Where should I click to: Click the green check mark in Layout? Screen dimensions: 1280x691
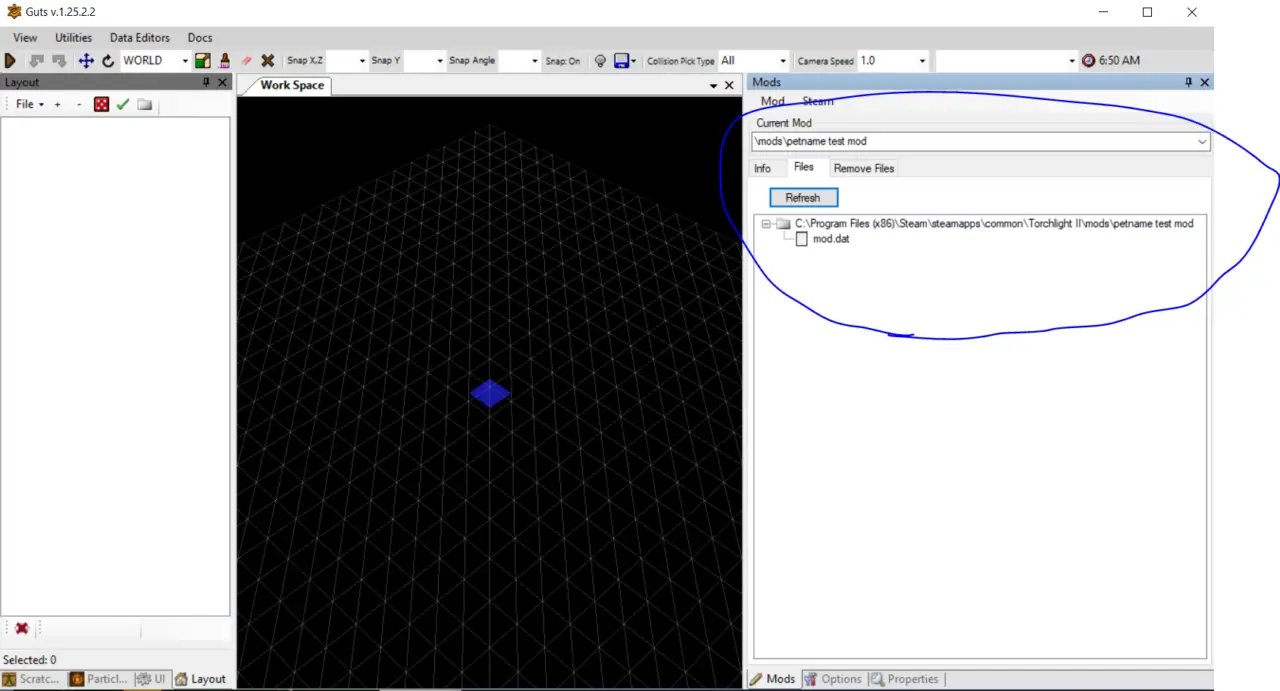[123, 104]
